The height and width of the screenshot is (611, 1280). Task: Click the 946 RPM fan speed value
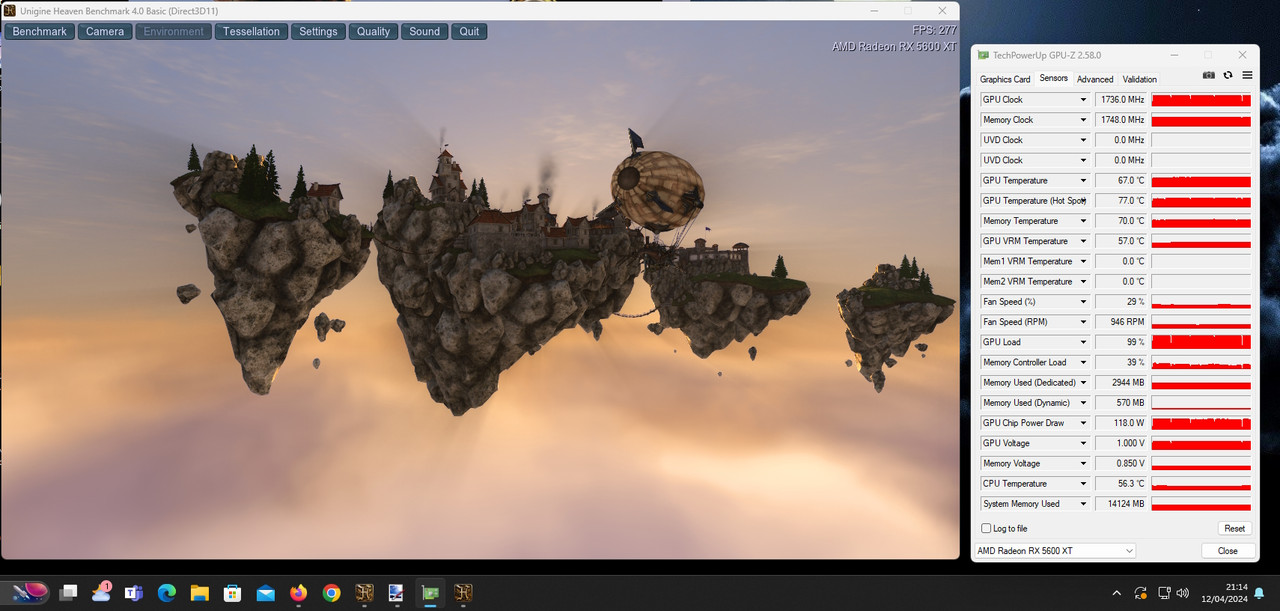[x=1121, y=322]
